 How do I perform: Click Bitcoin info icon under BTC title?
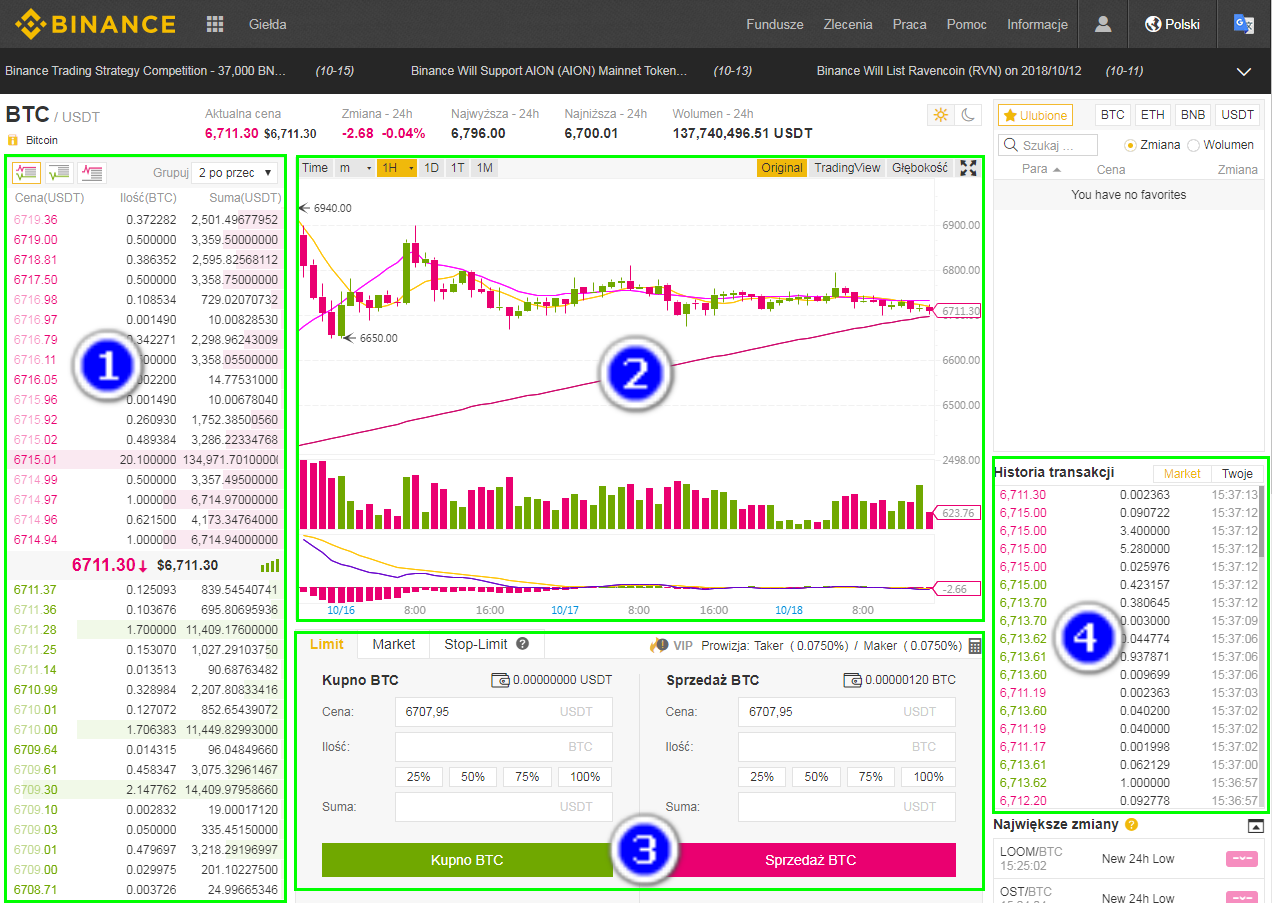pyautogui.click(x=14, y=140)
